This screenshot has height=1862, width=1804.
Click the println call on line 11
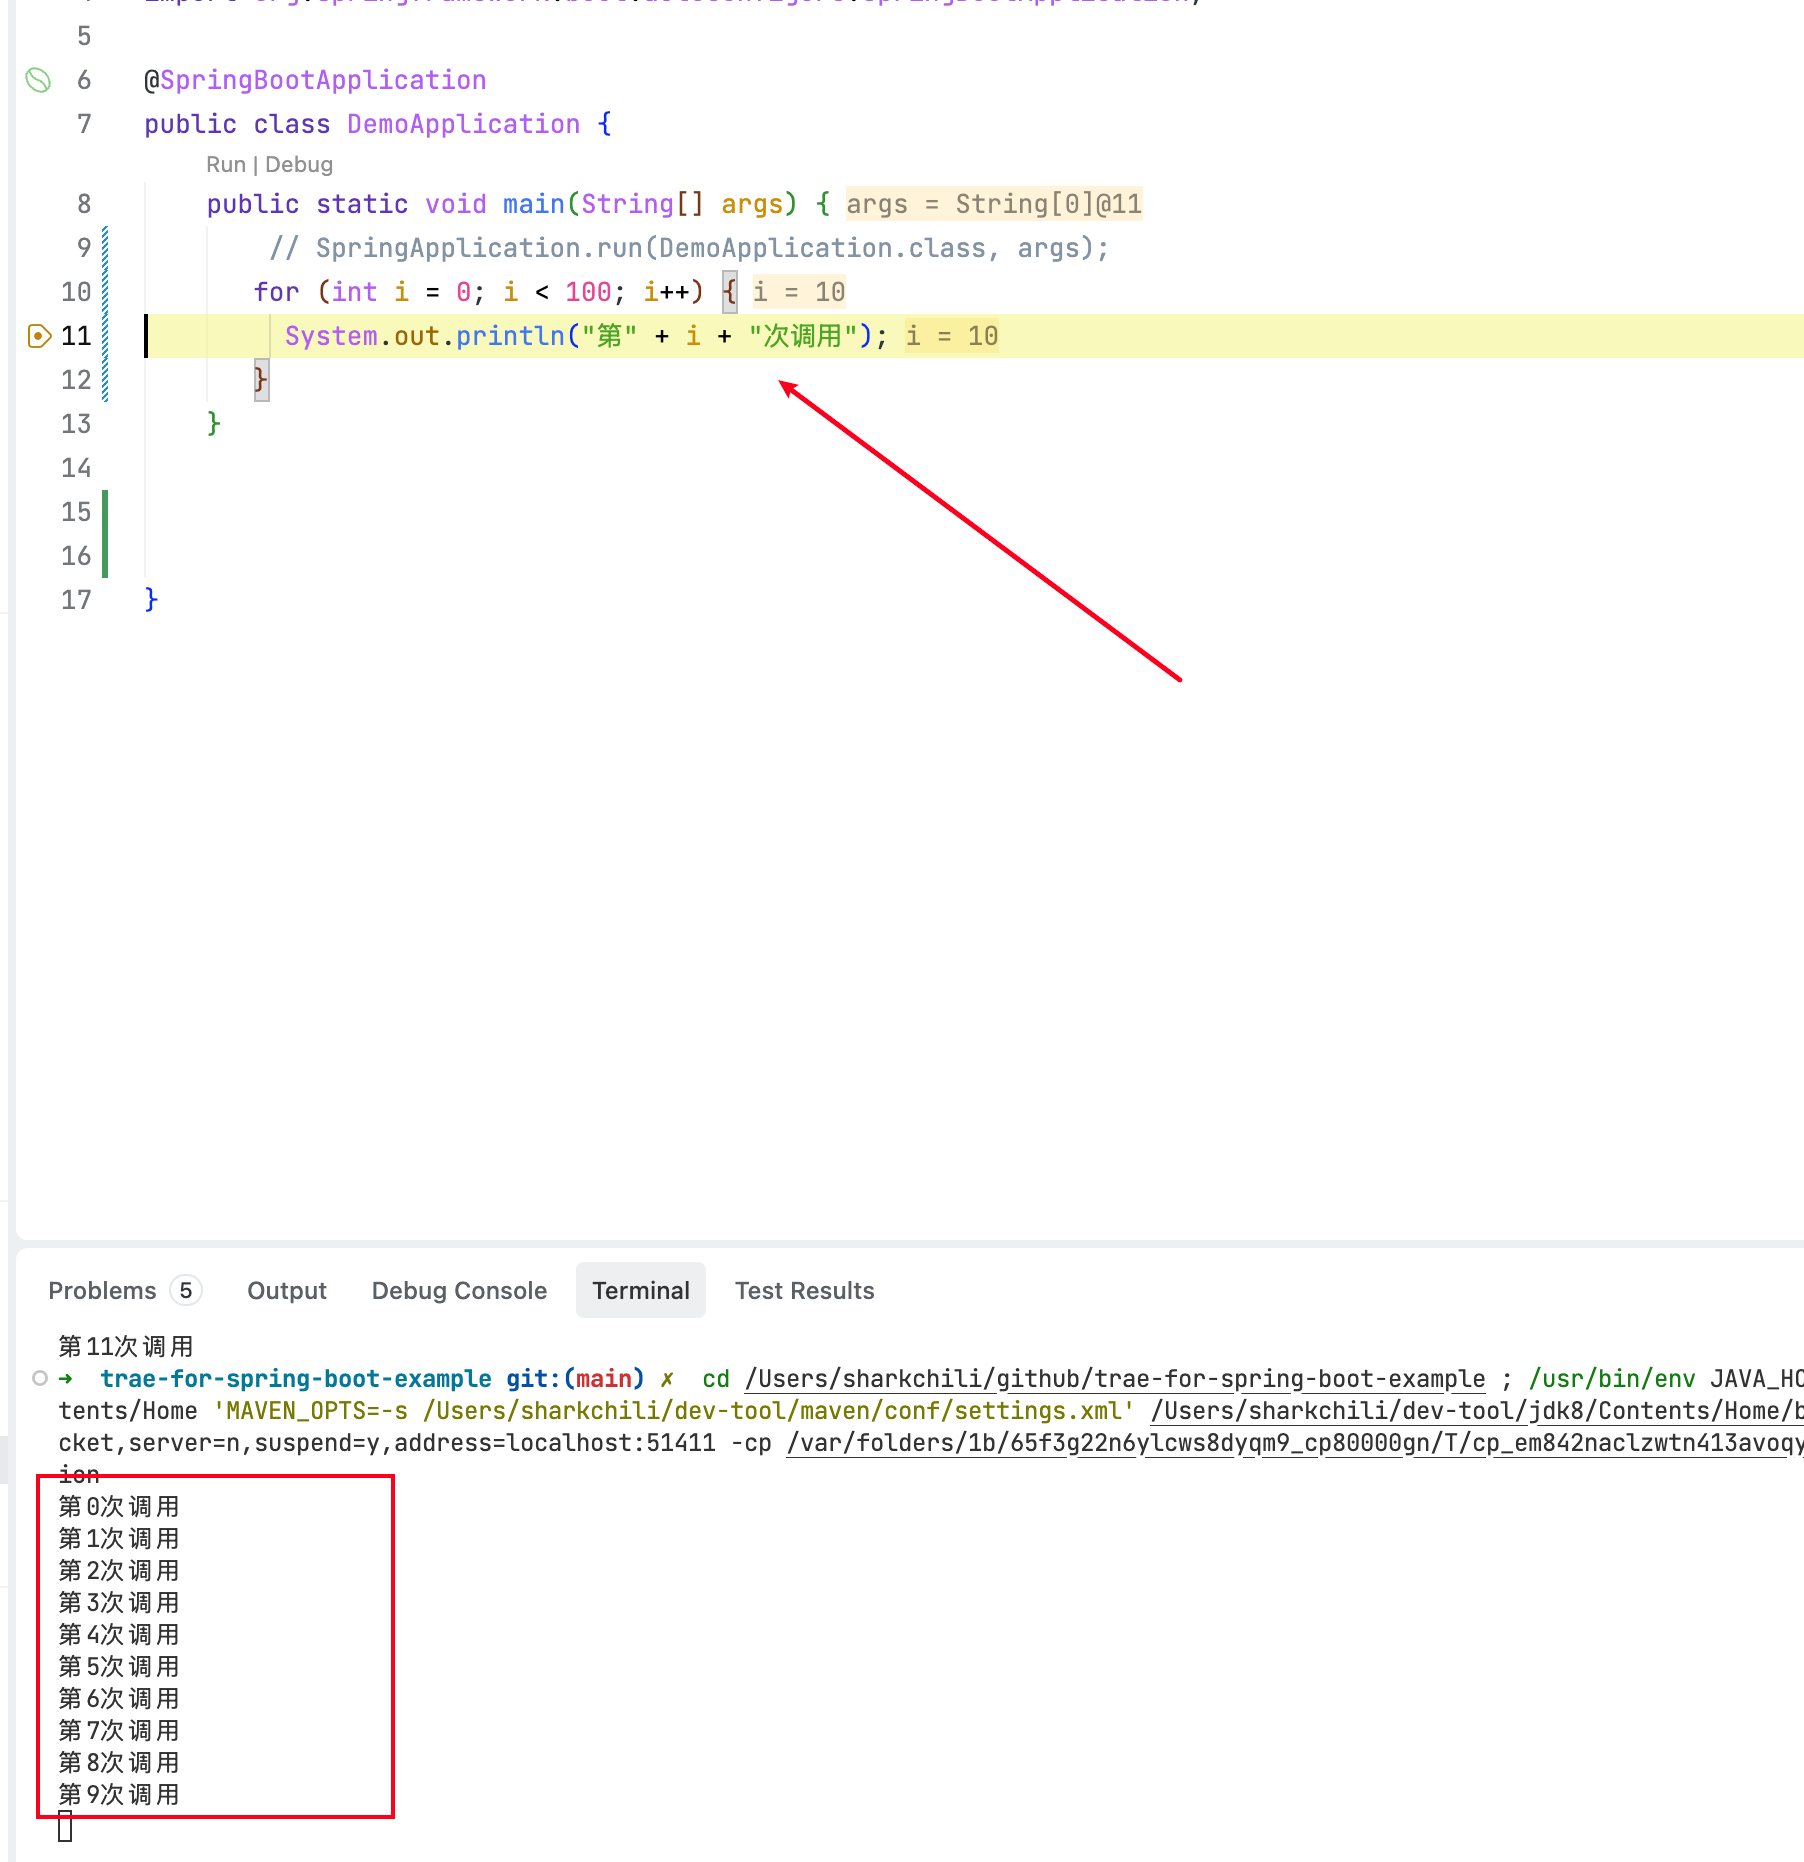click(x=510, y=336)
